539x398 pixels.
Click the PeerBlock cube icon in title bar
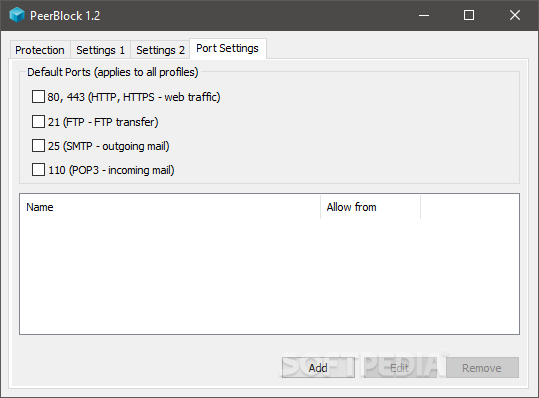17,15
